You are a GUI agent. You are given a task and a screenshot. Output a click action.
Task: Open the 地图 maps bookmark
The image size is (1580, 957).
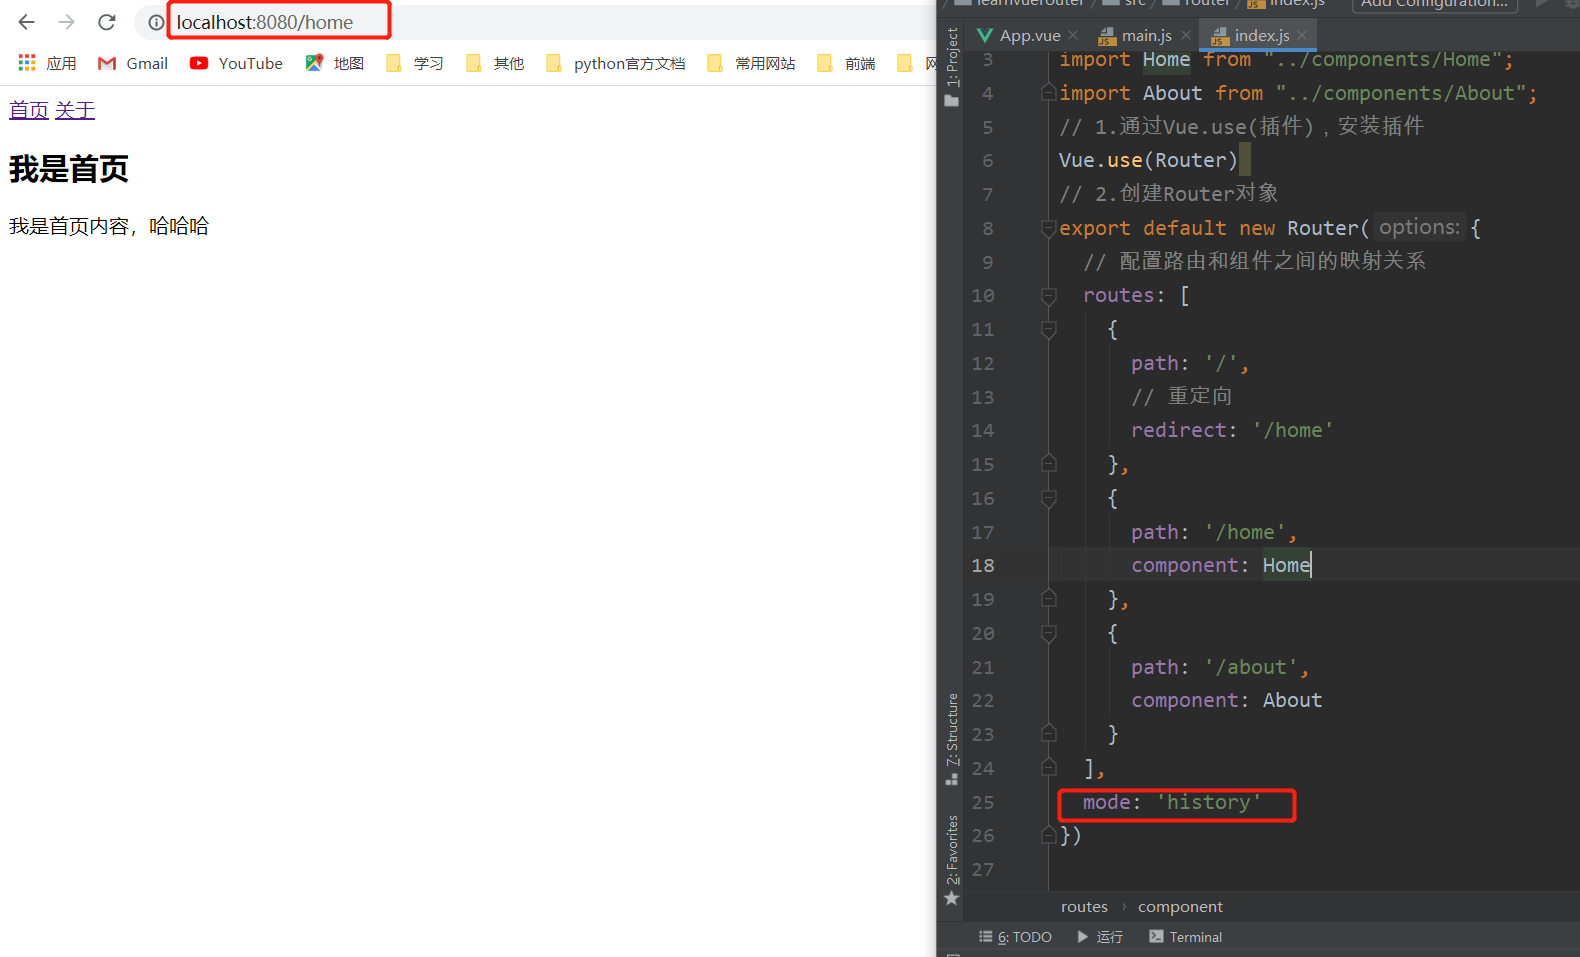point(335,63)
